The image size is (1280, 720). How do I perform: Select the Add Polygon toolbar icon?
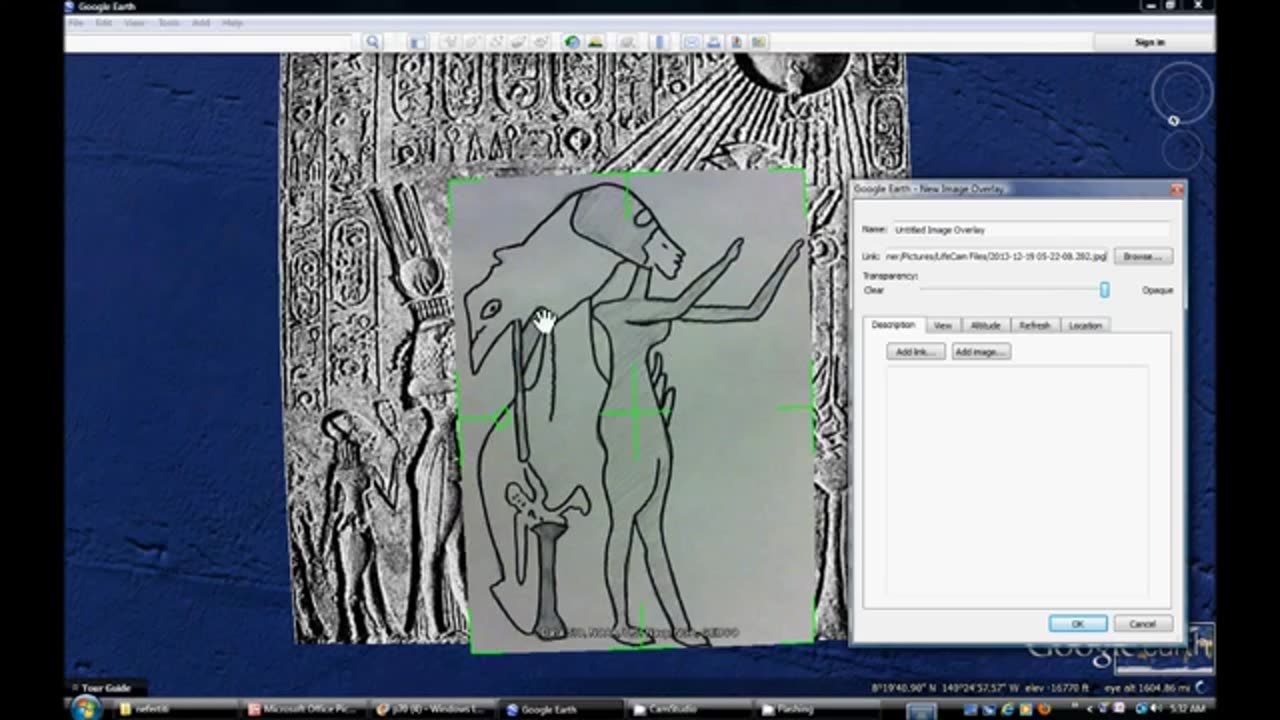472,42
